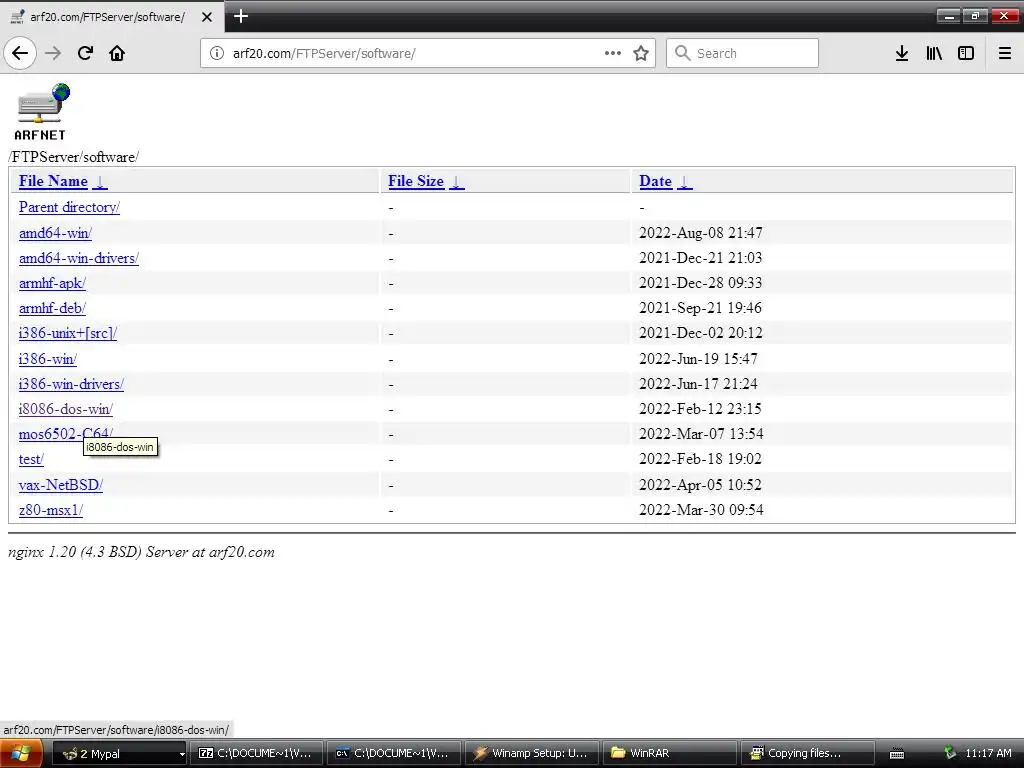Viewport: 1024px width, 768px height.
Task: Toggle the sidebar view icon
Action: coord(966,53)
